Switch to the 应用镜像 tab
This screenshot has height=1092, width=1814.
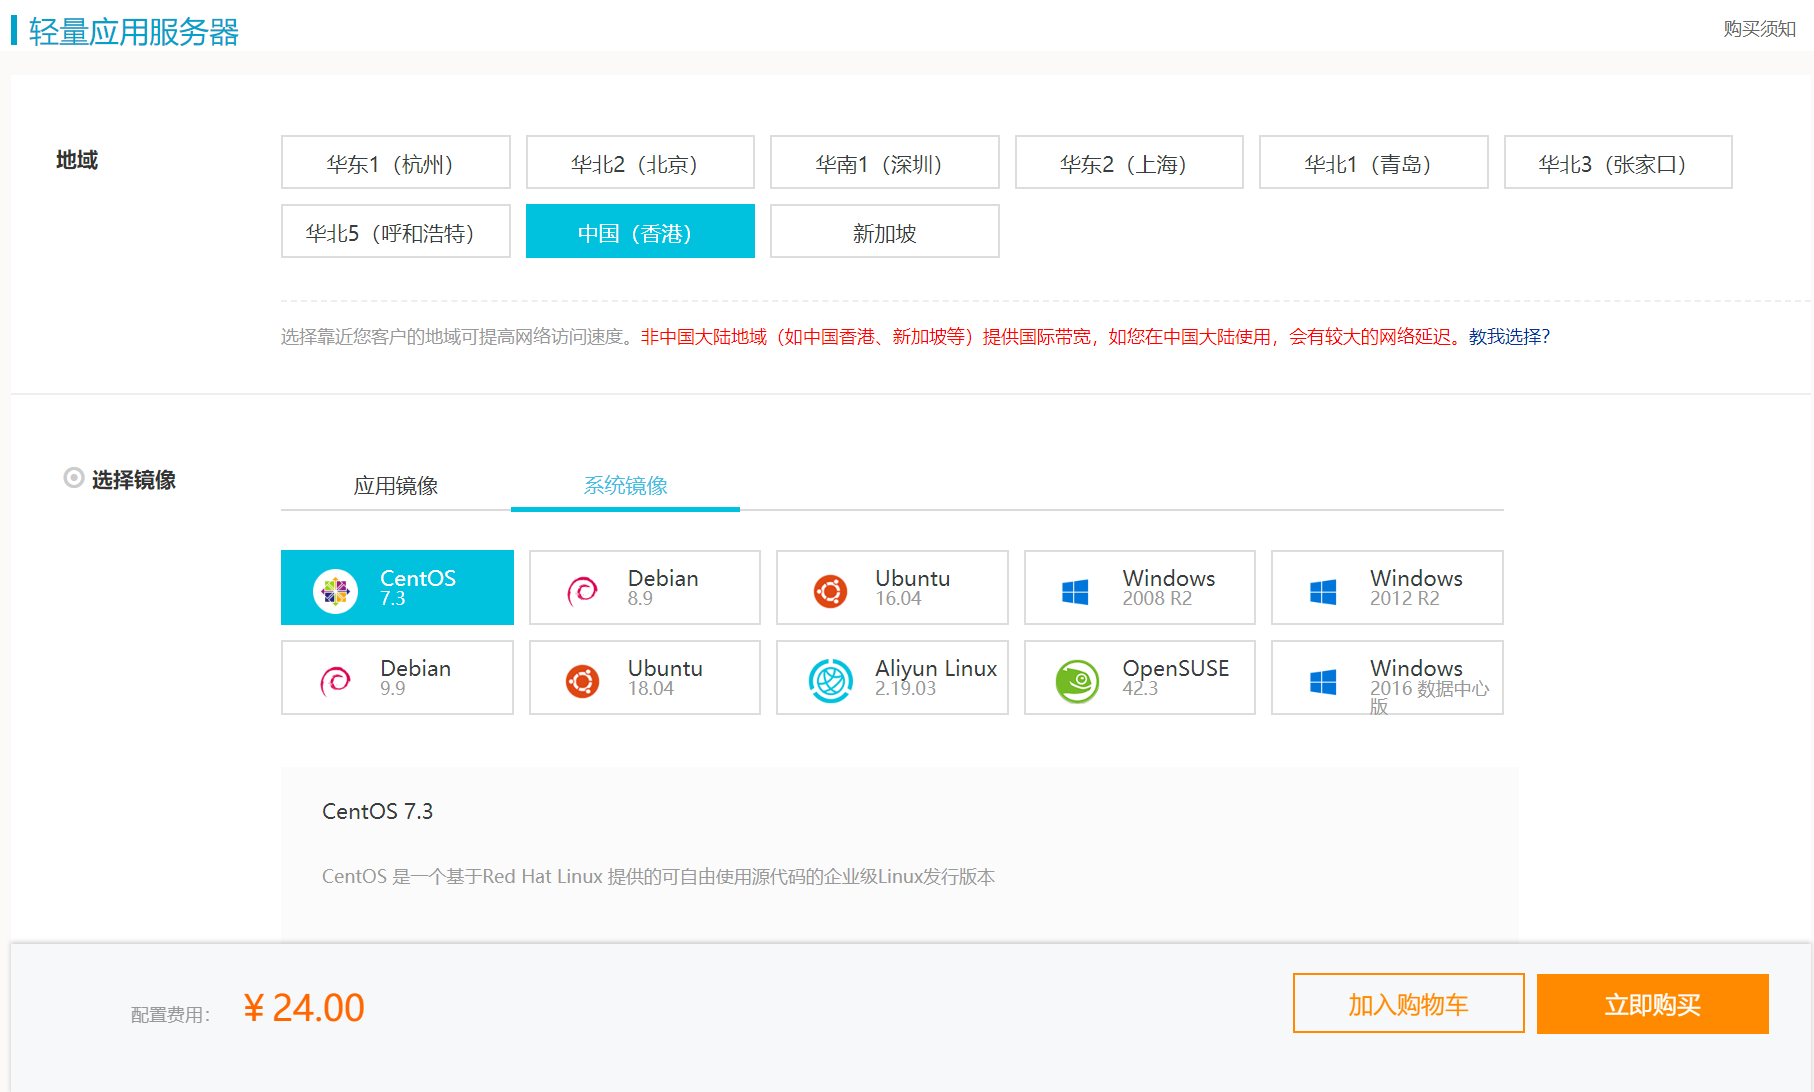click(396, 485)
